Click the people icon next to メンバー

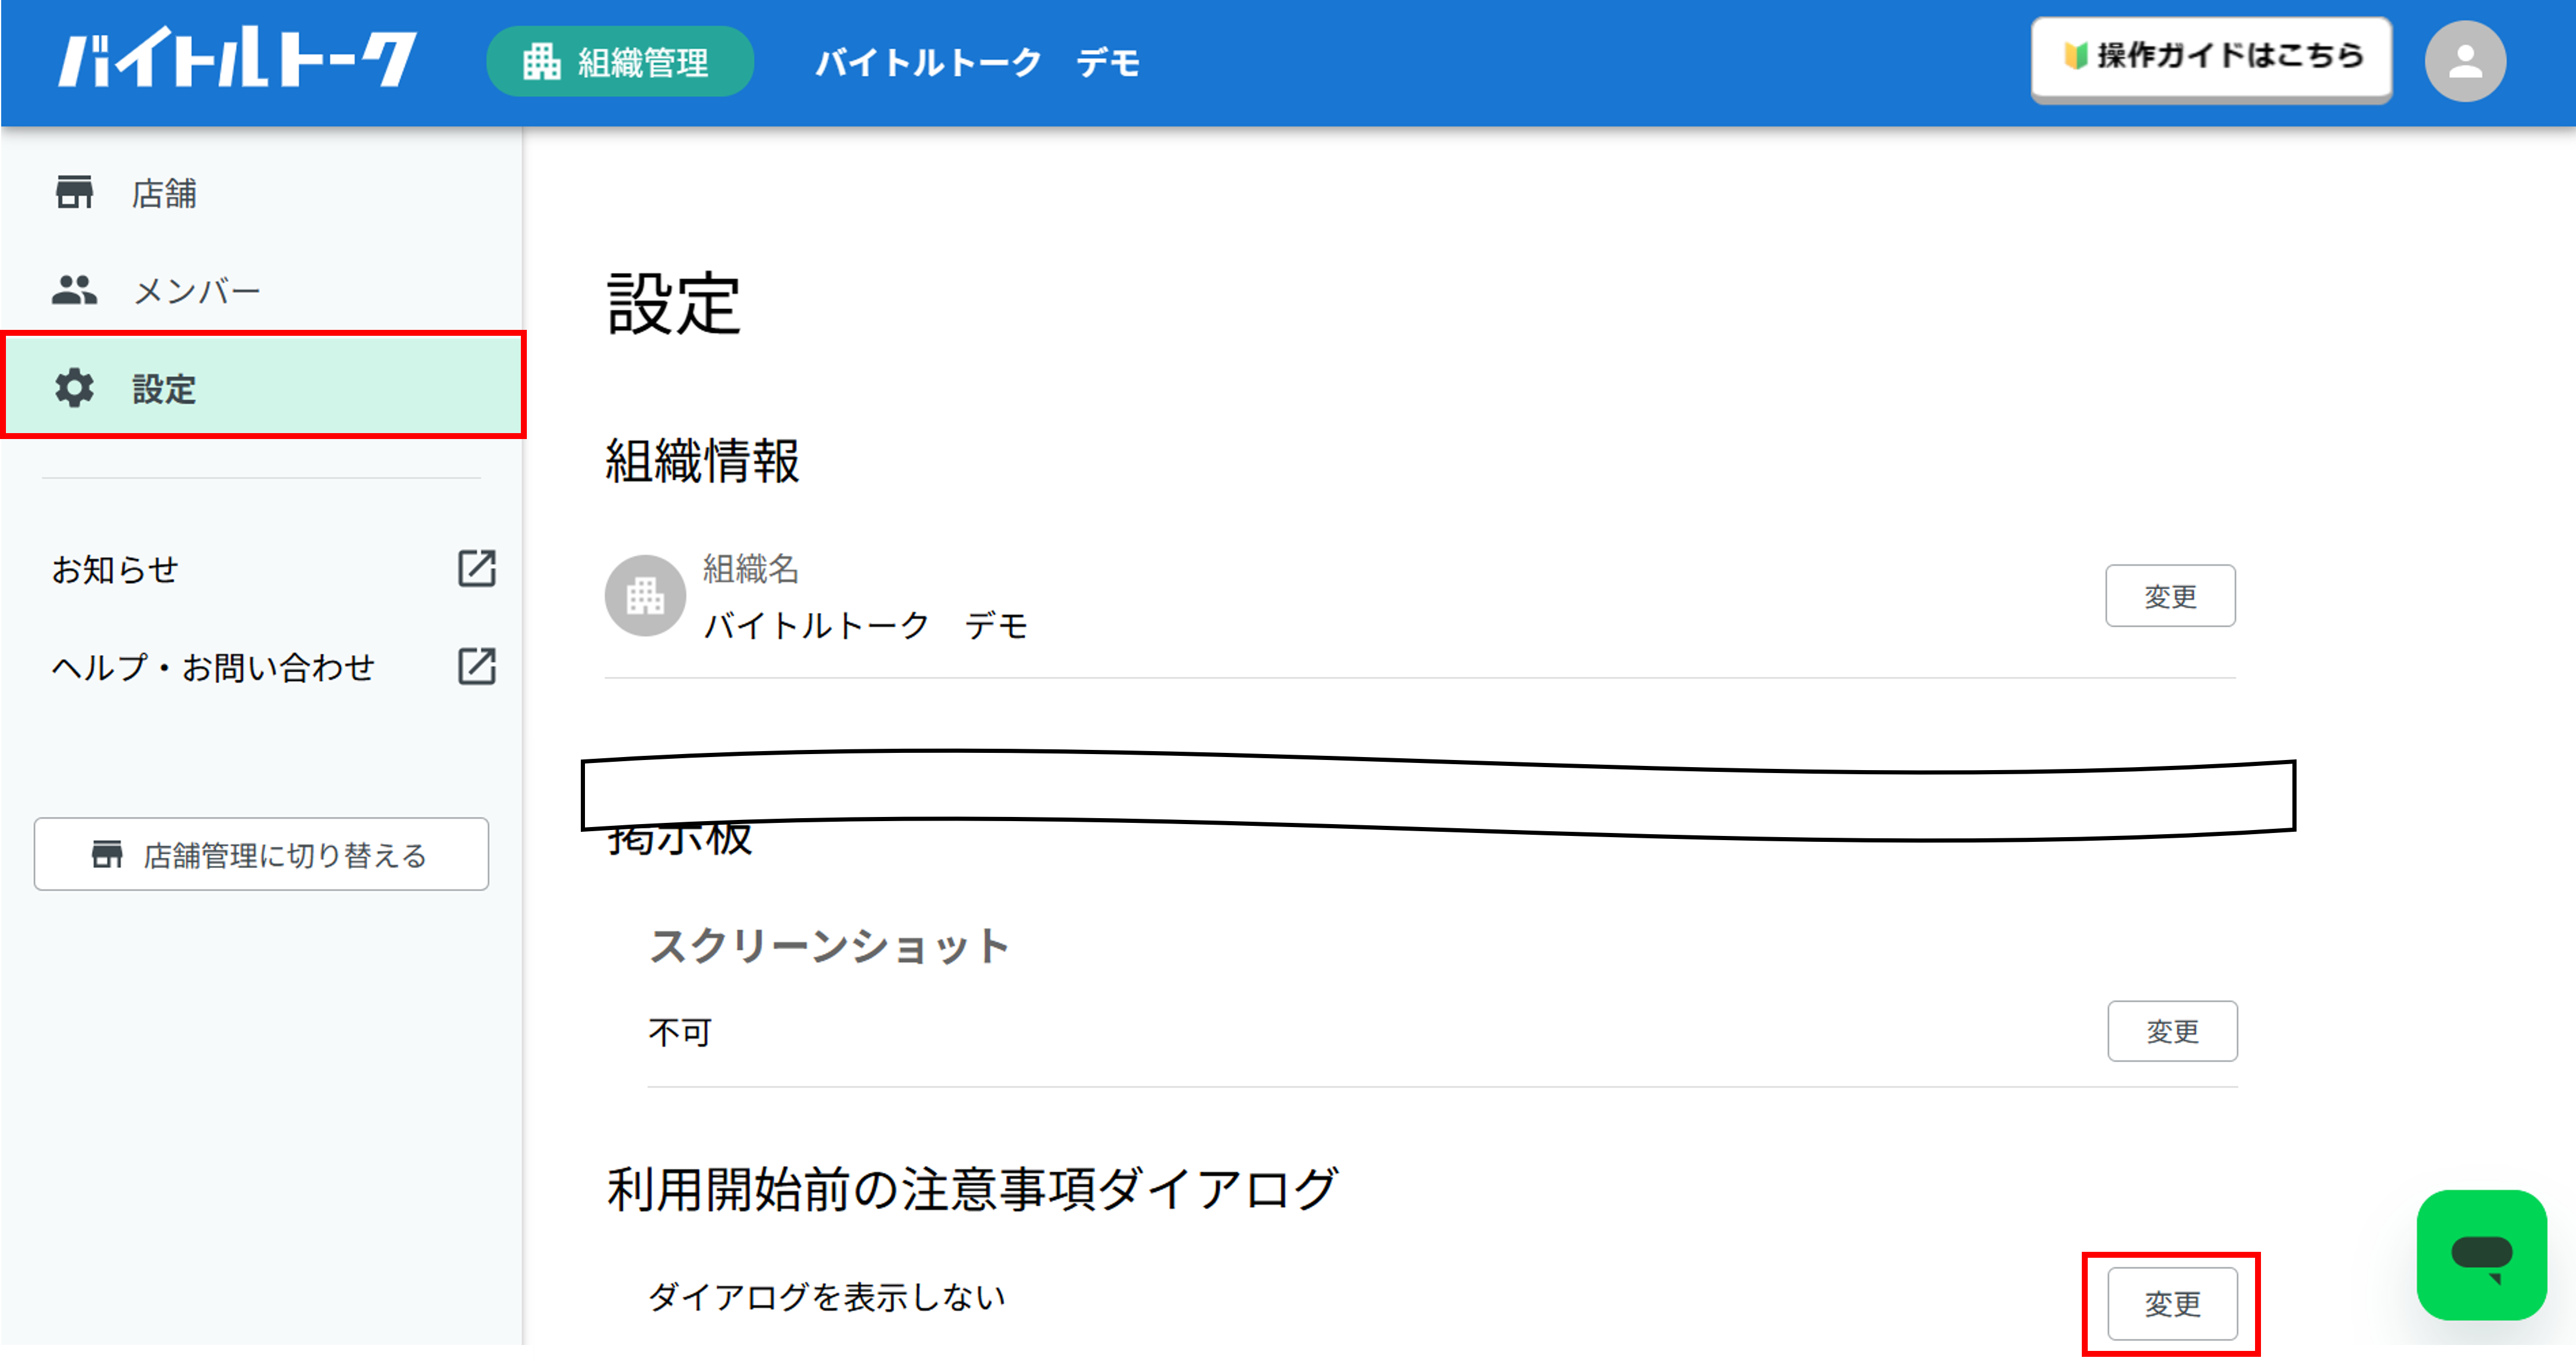tap(74, 290)
